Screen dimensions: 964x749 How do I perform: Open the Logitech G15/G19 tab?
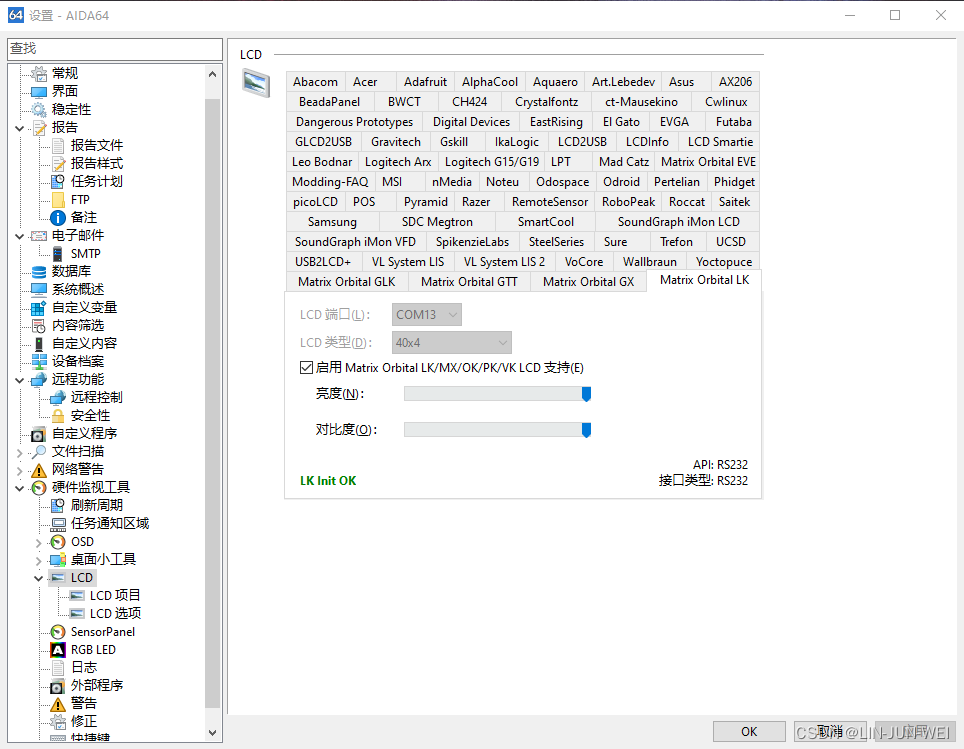click(x=492, y=162)
